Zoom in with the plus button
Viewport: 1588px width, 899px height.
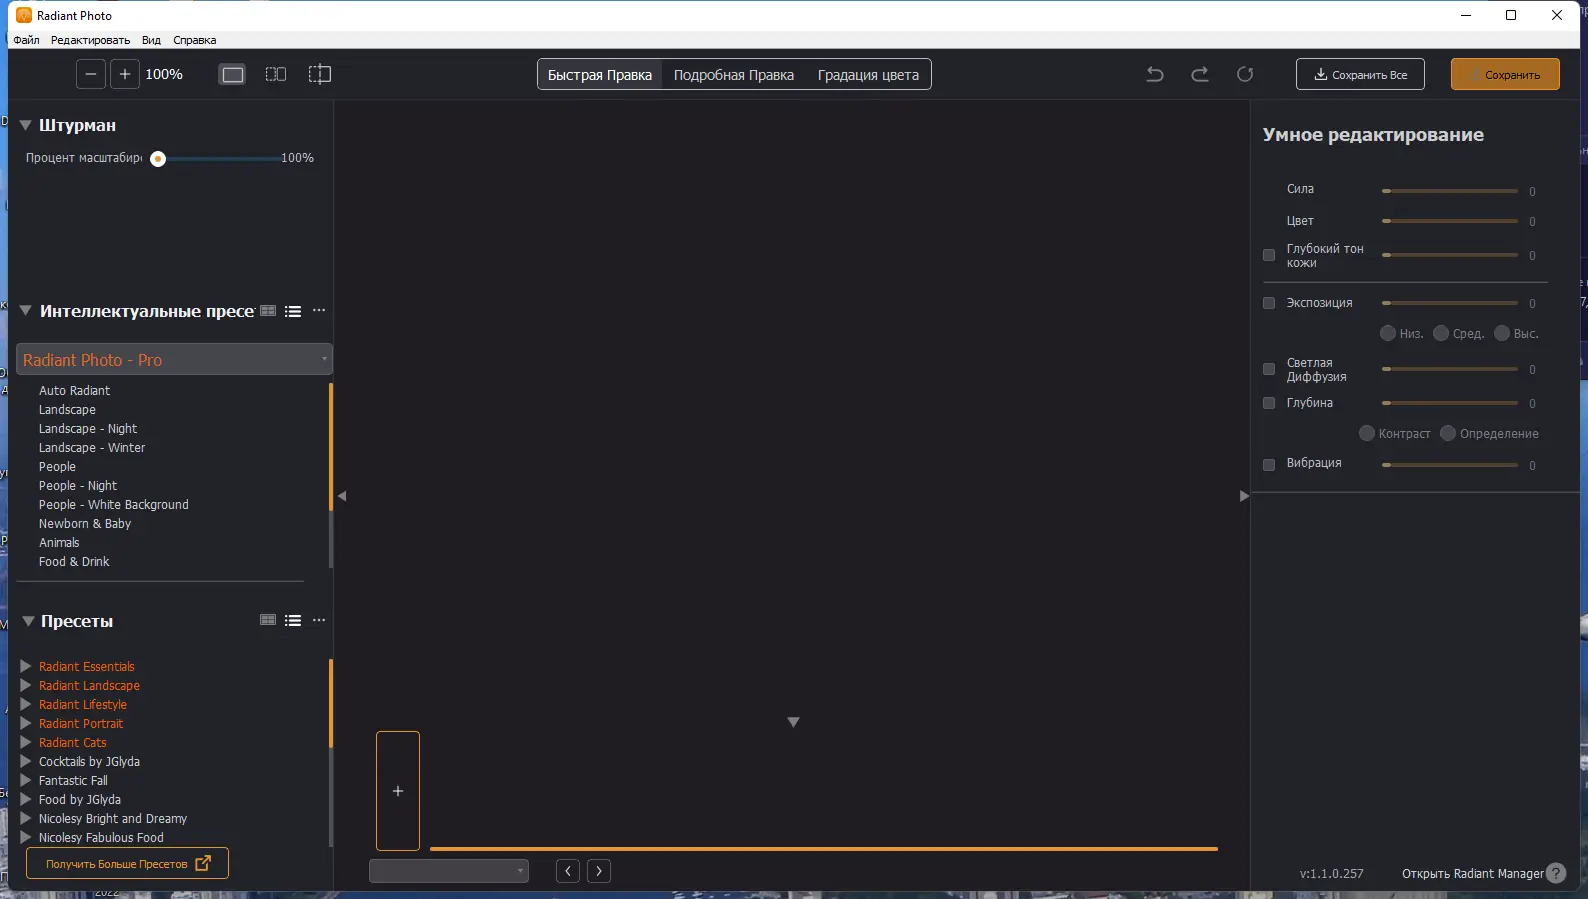(125, 74)
